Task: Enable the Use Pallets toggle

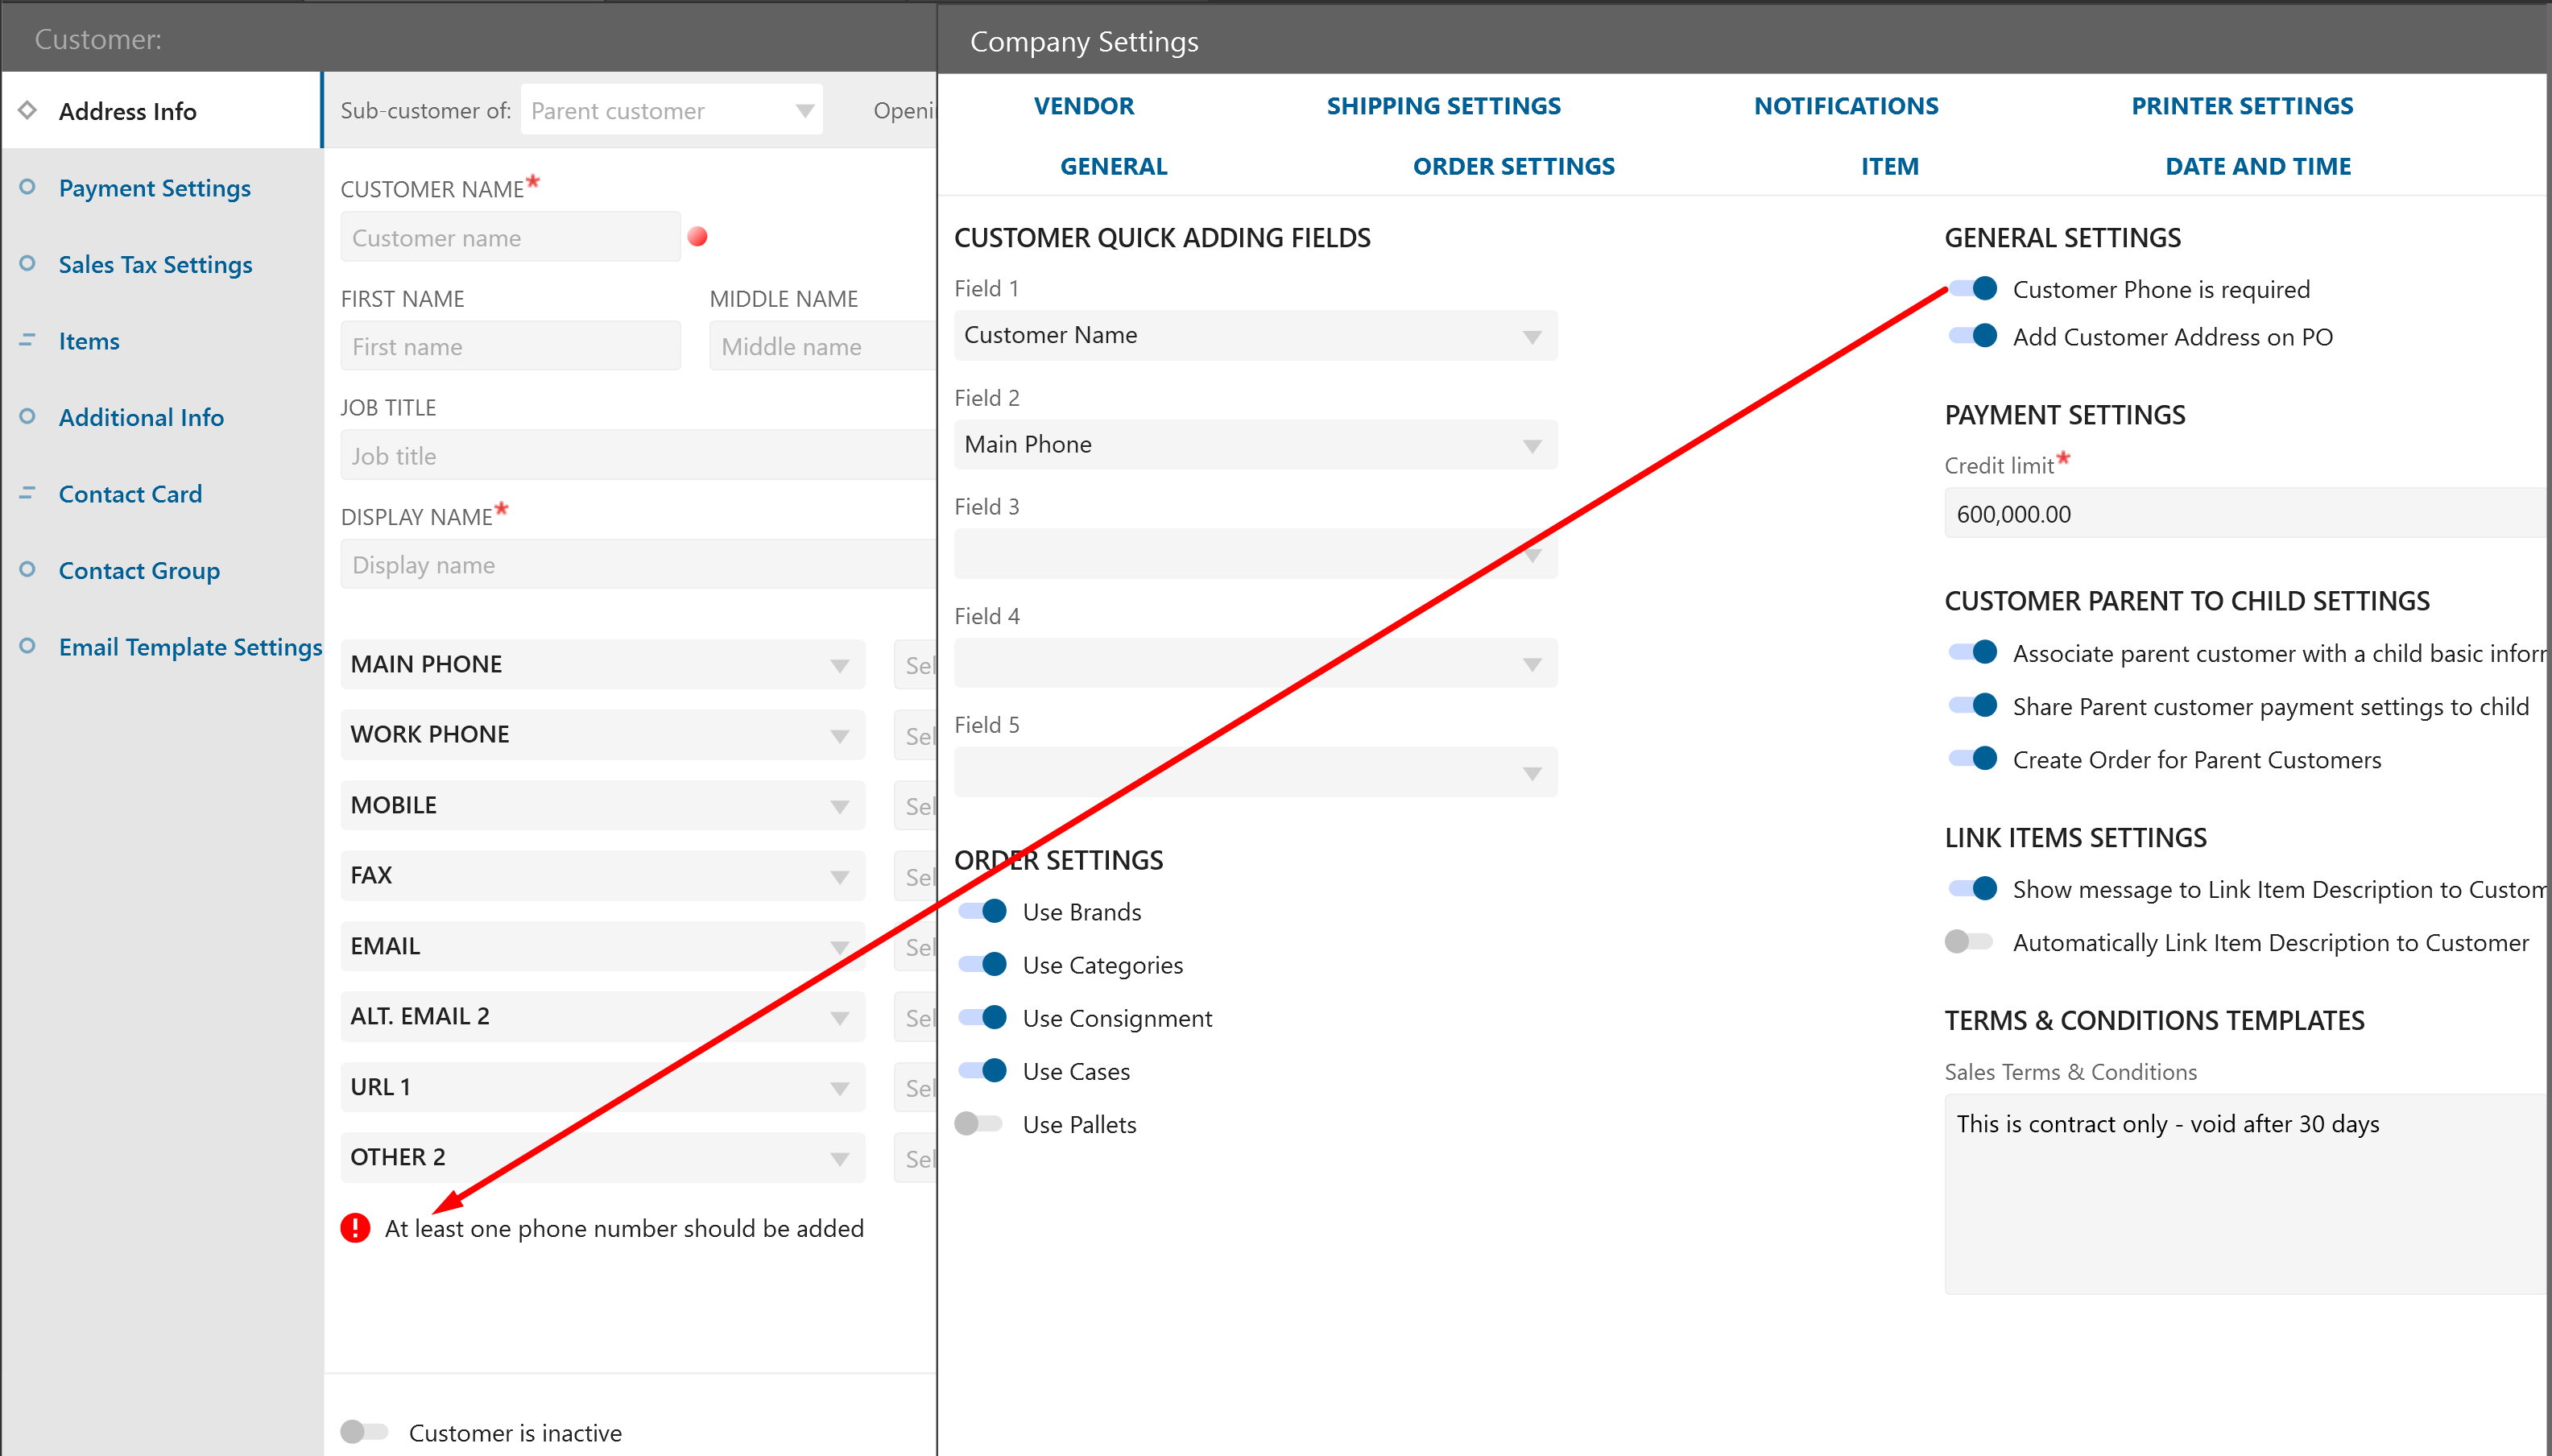Action: [979, 1123]
